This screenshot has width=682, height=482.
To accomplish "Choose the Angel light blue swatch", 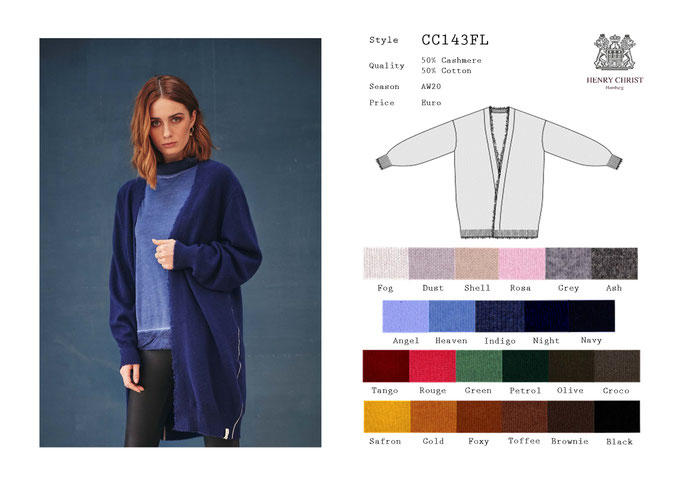I will 406,316.
